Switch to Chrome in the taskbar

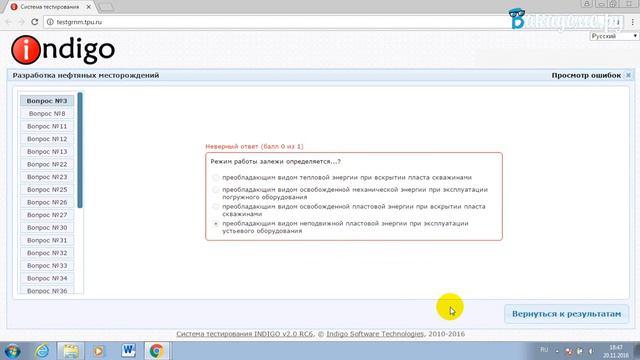coord(156,351)
